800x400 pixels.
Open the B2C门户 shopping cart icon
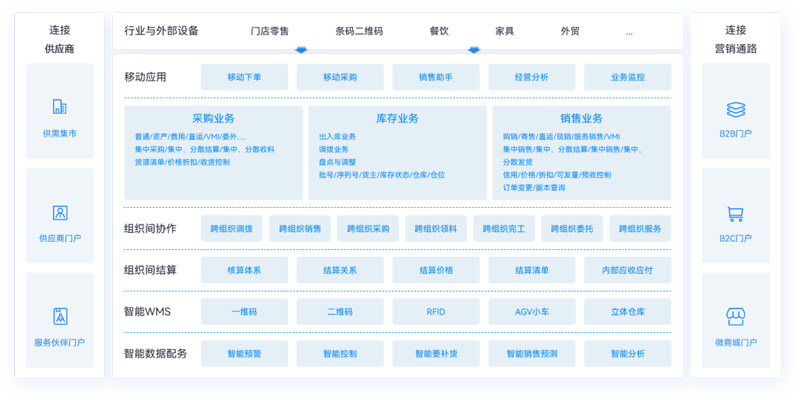point(735,213)
